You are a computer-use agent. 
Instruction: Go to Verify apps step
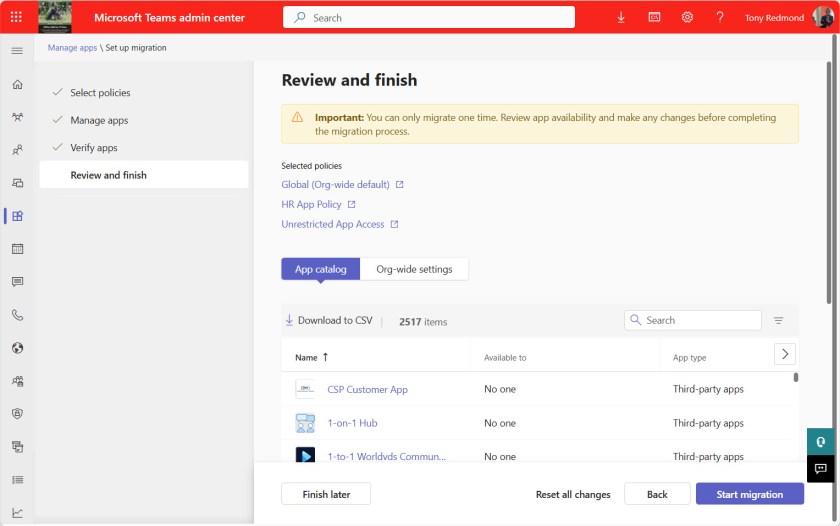click(94, 148)
